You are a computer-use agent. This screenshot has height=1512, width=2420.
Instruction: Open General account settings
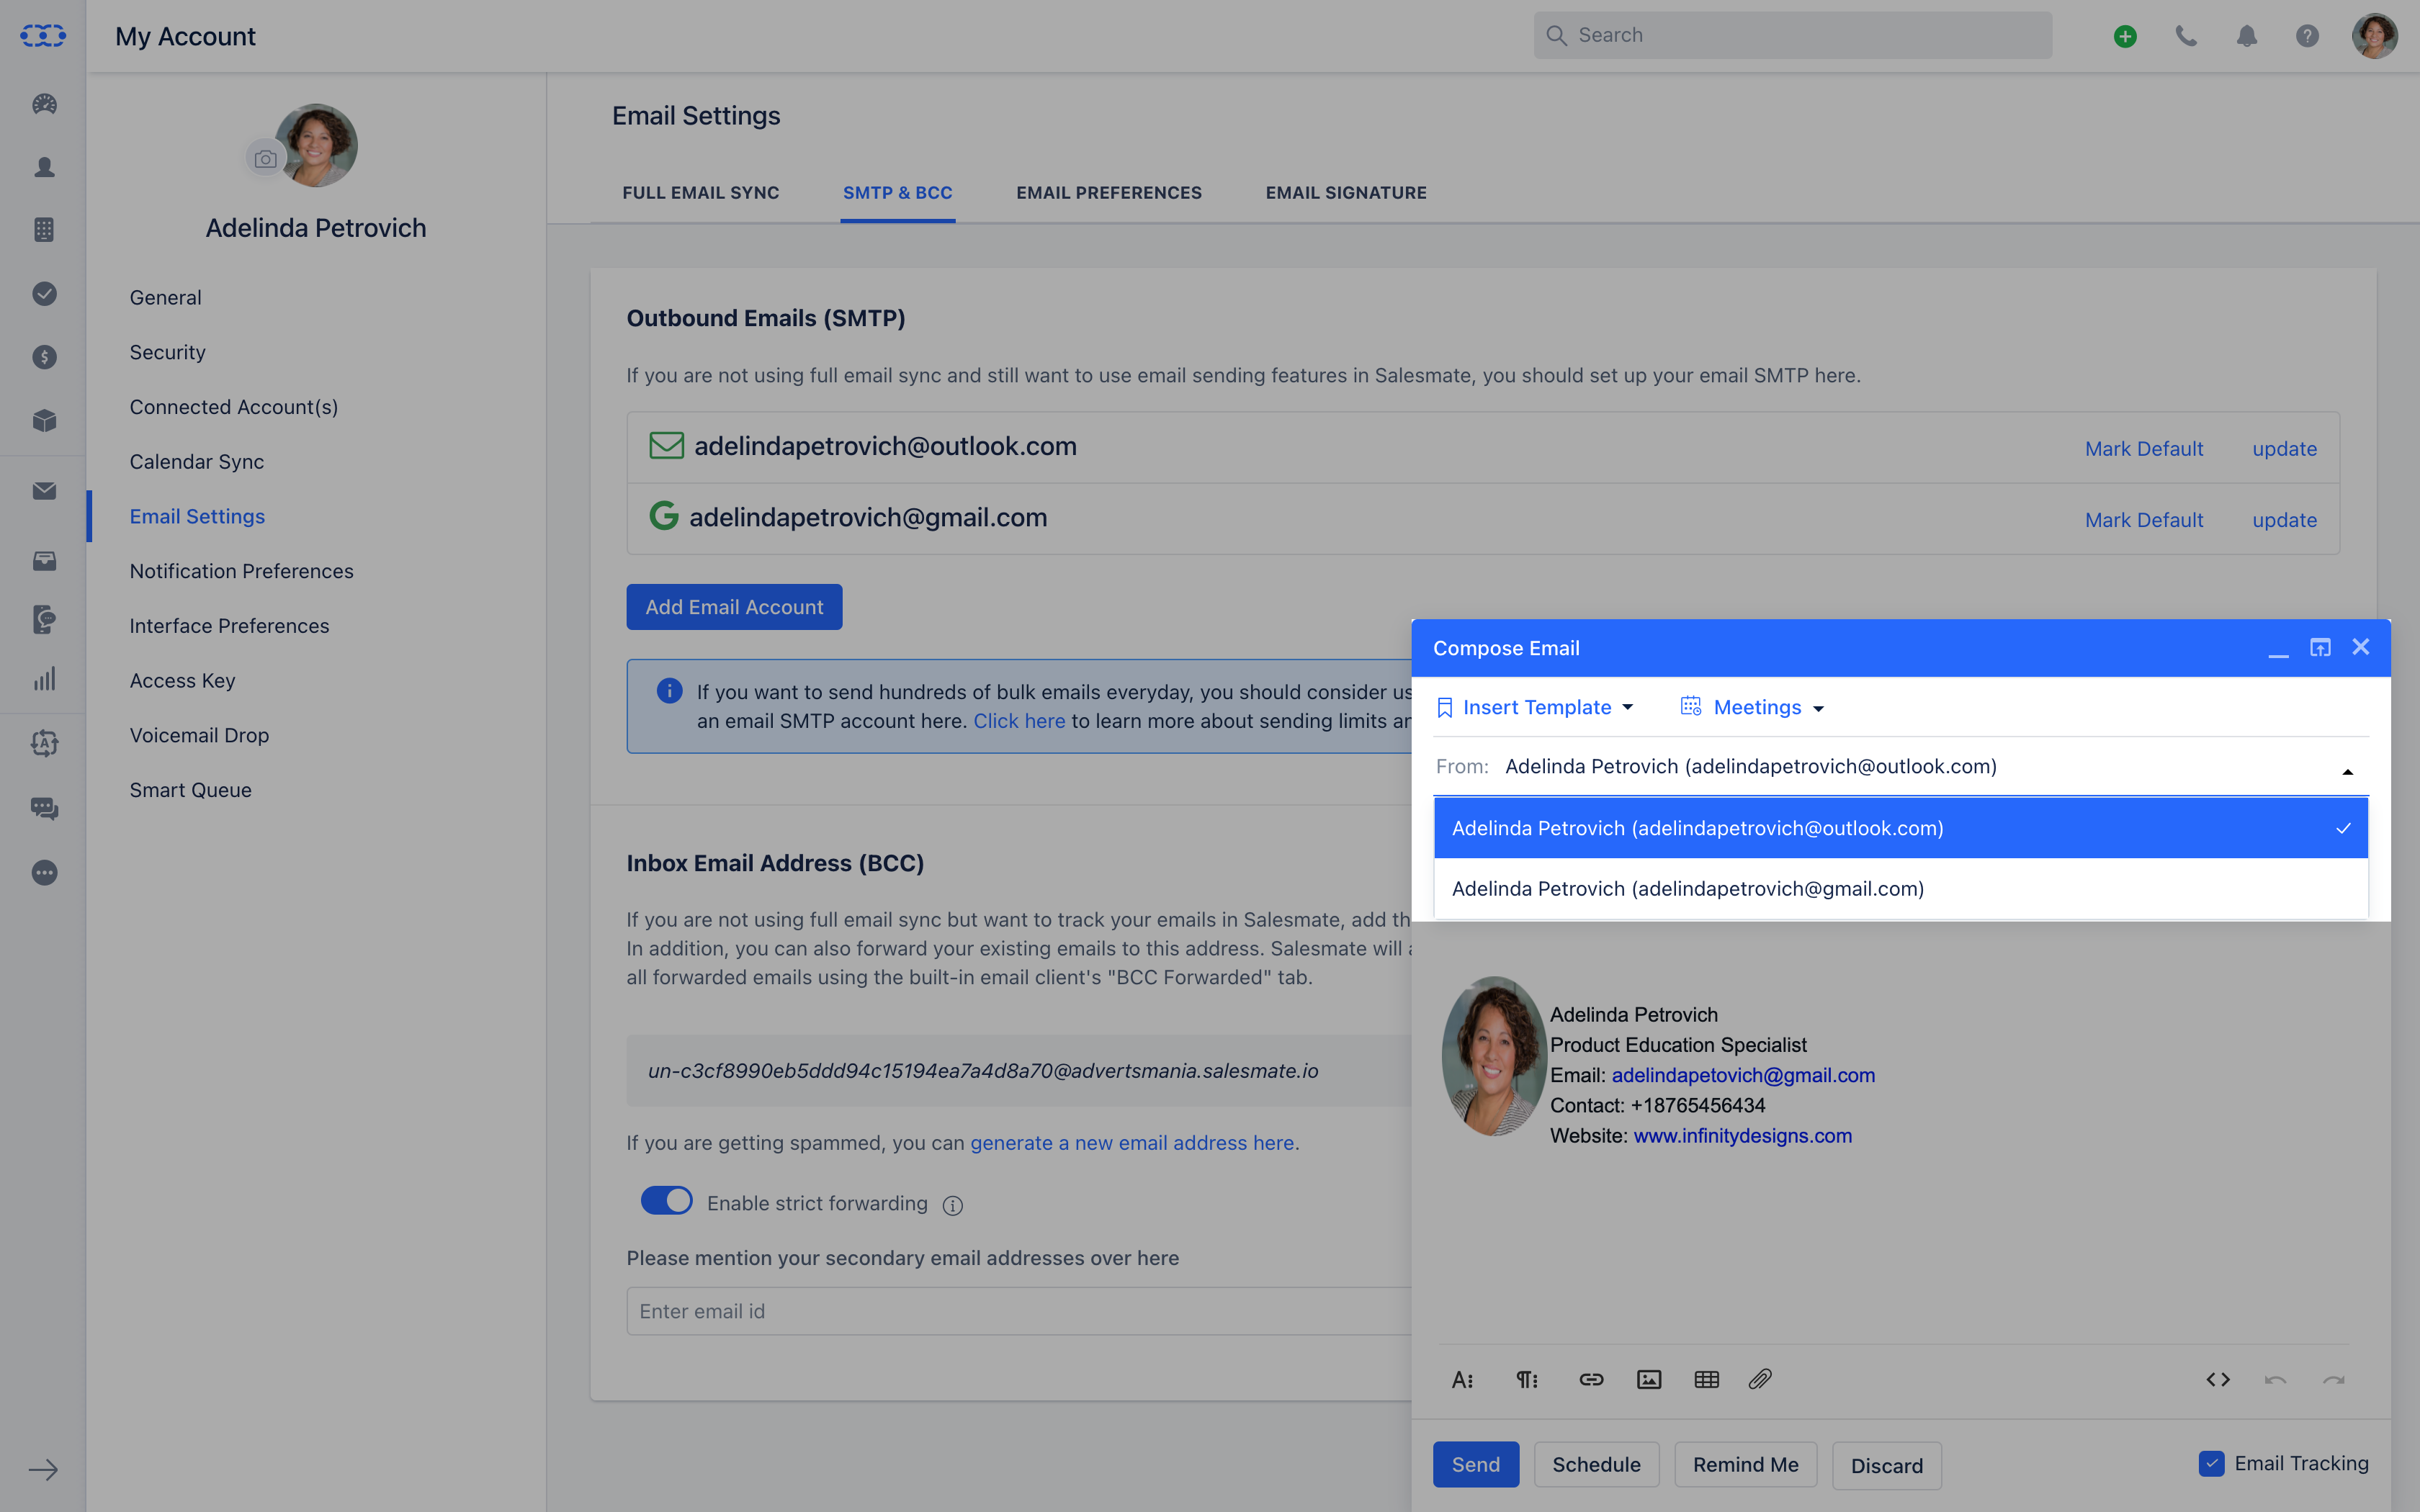(165, 297)
